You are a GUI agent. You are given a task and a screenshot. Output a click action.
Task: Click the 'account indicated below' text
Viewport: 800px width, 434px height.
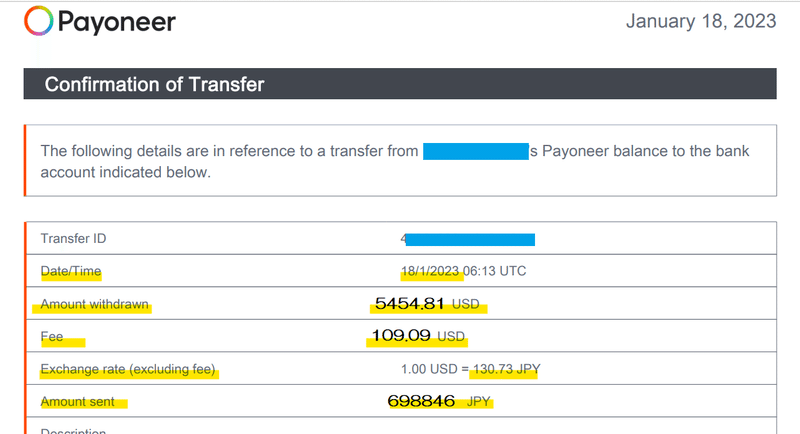tap(126, 172)
